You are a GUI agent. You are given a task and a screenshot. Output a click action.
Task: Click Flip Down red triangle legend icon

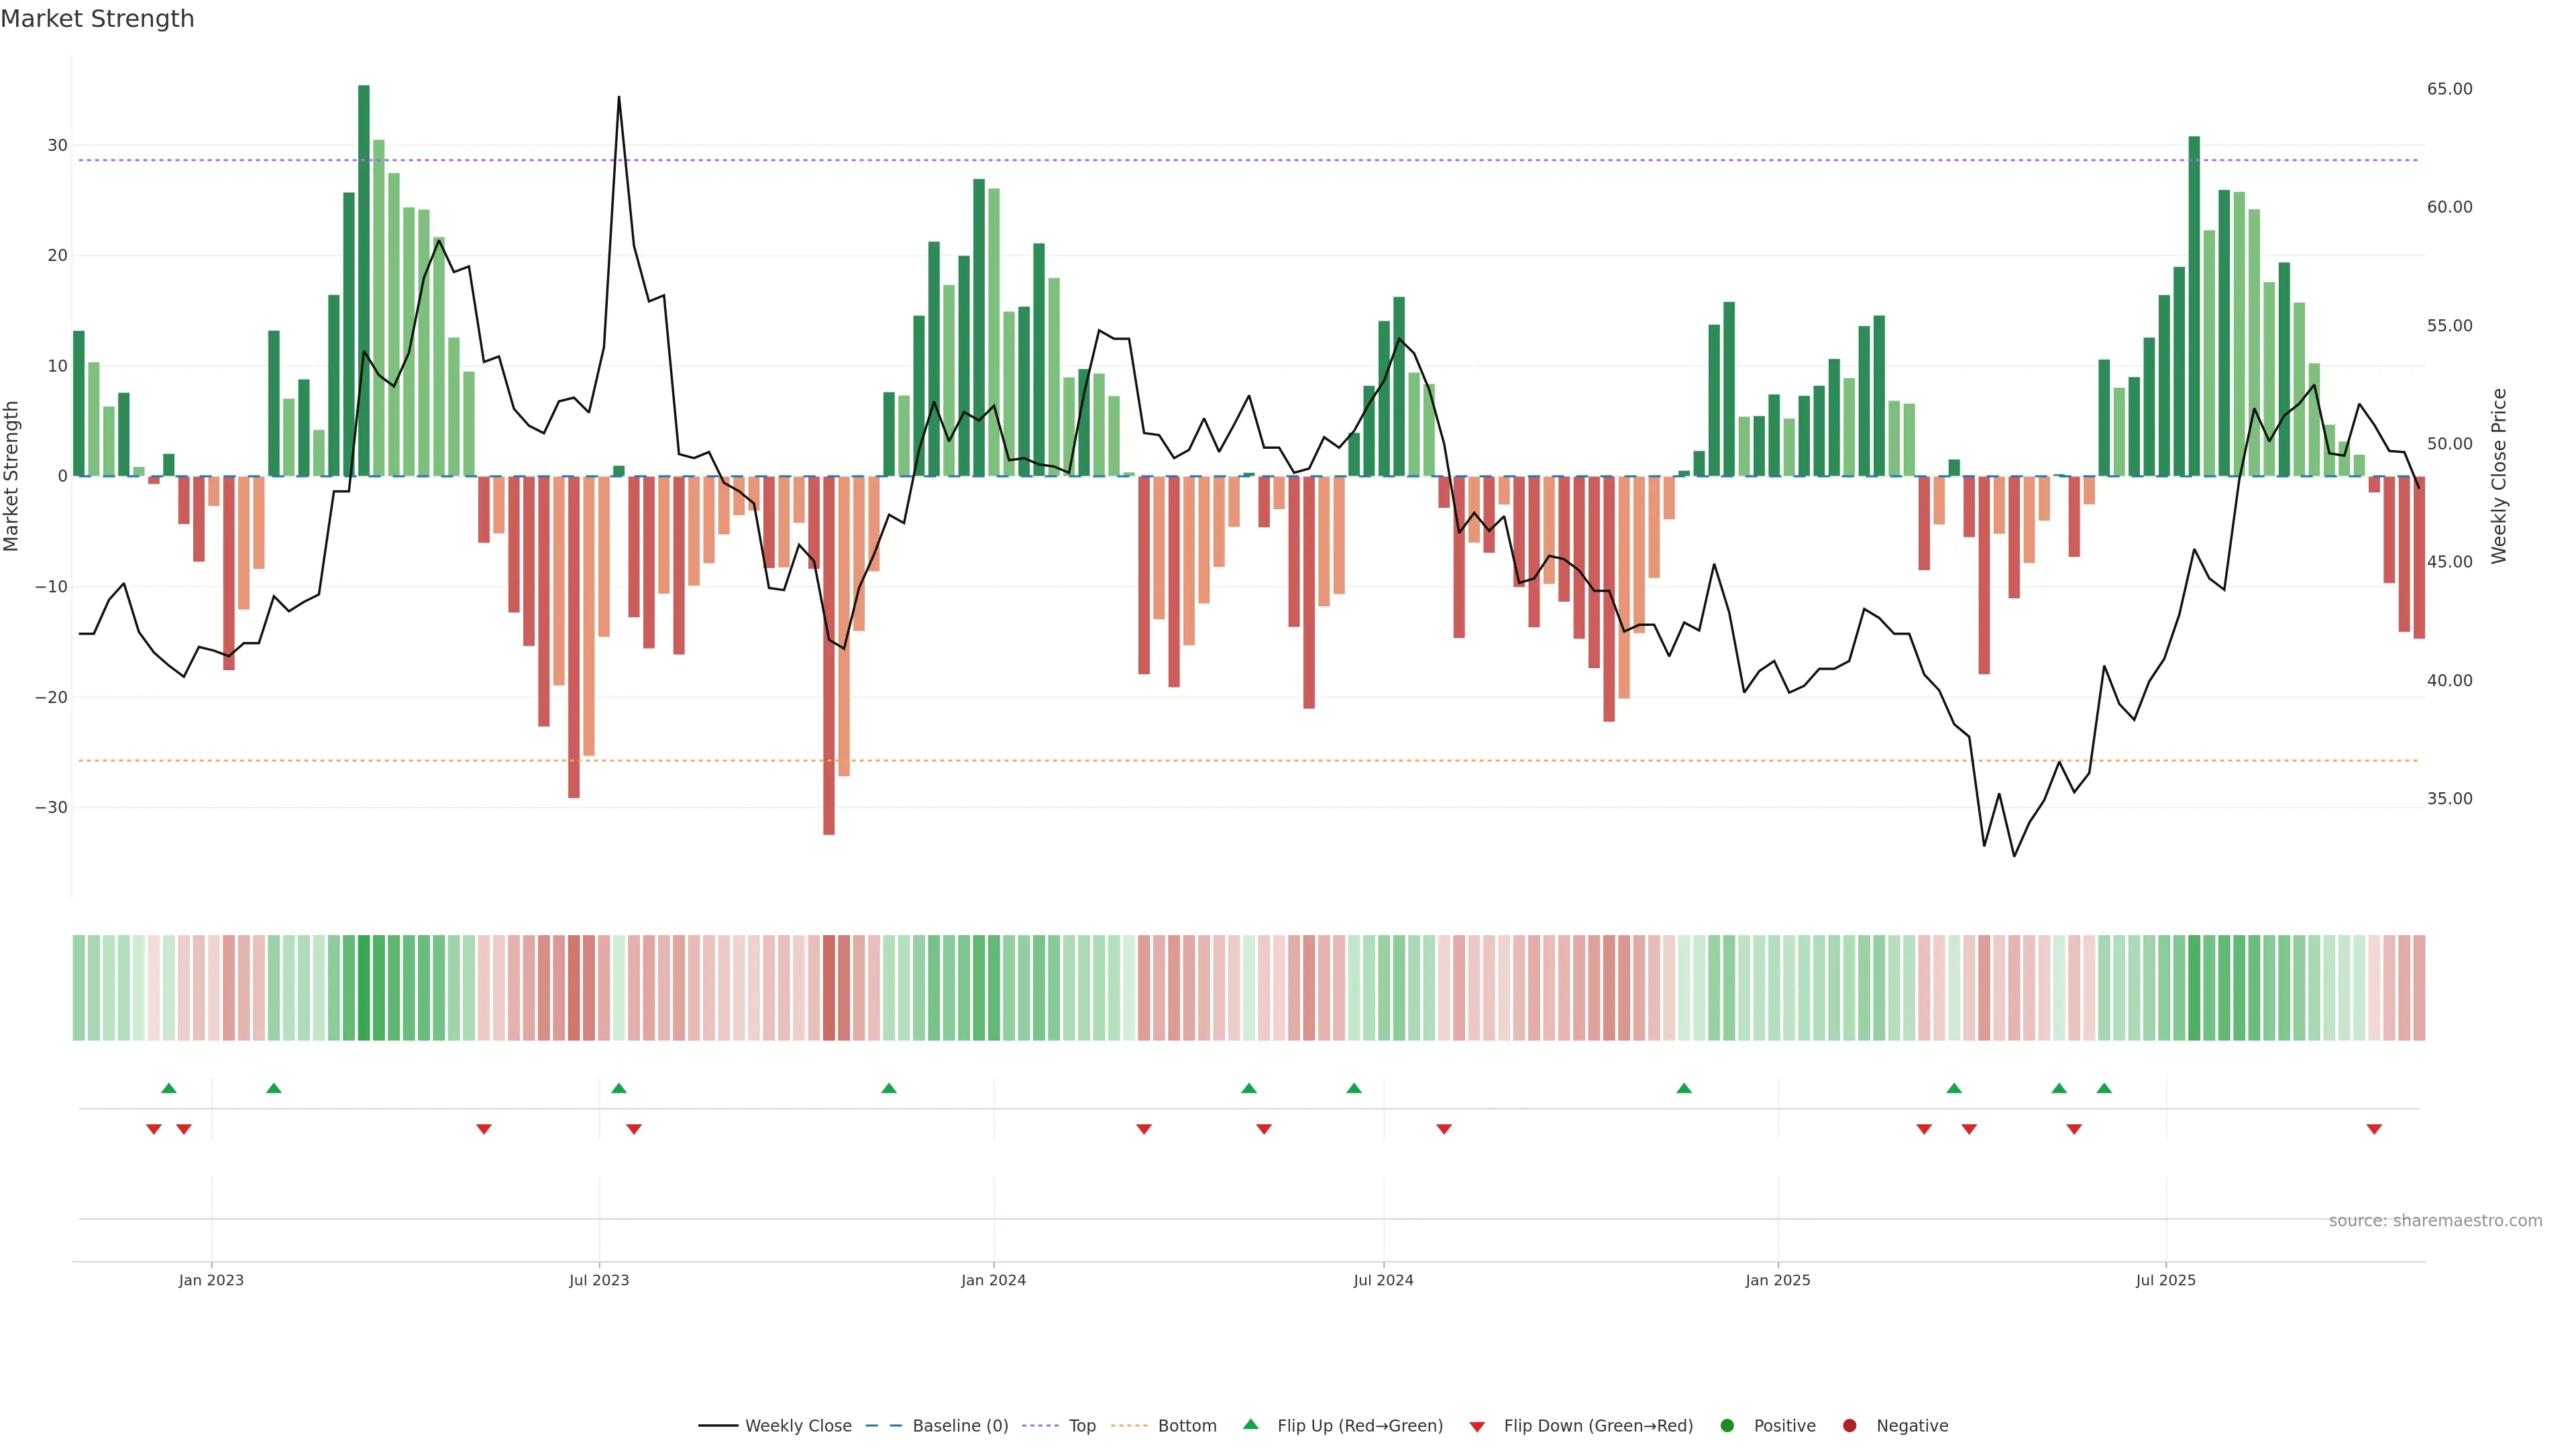(x=1477, y=1426)
